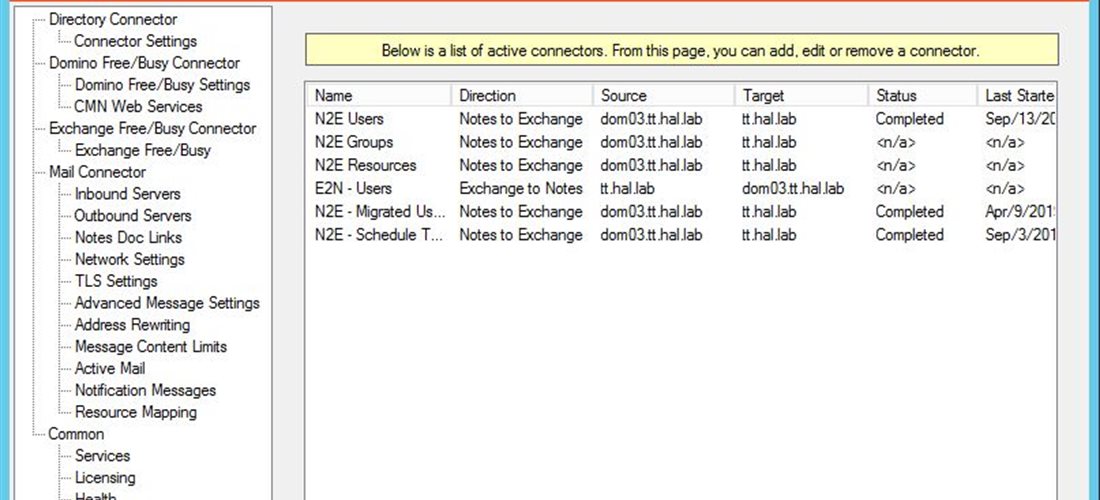Open Inbound Servers under Mail Connector

point(127,194)
